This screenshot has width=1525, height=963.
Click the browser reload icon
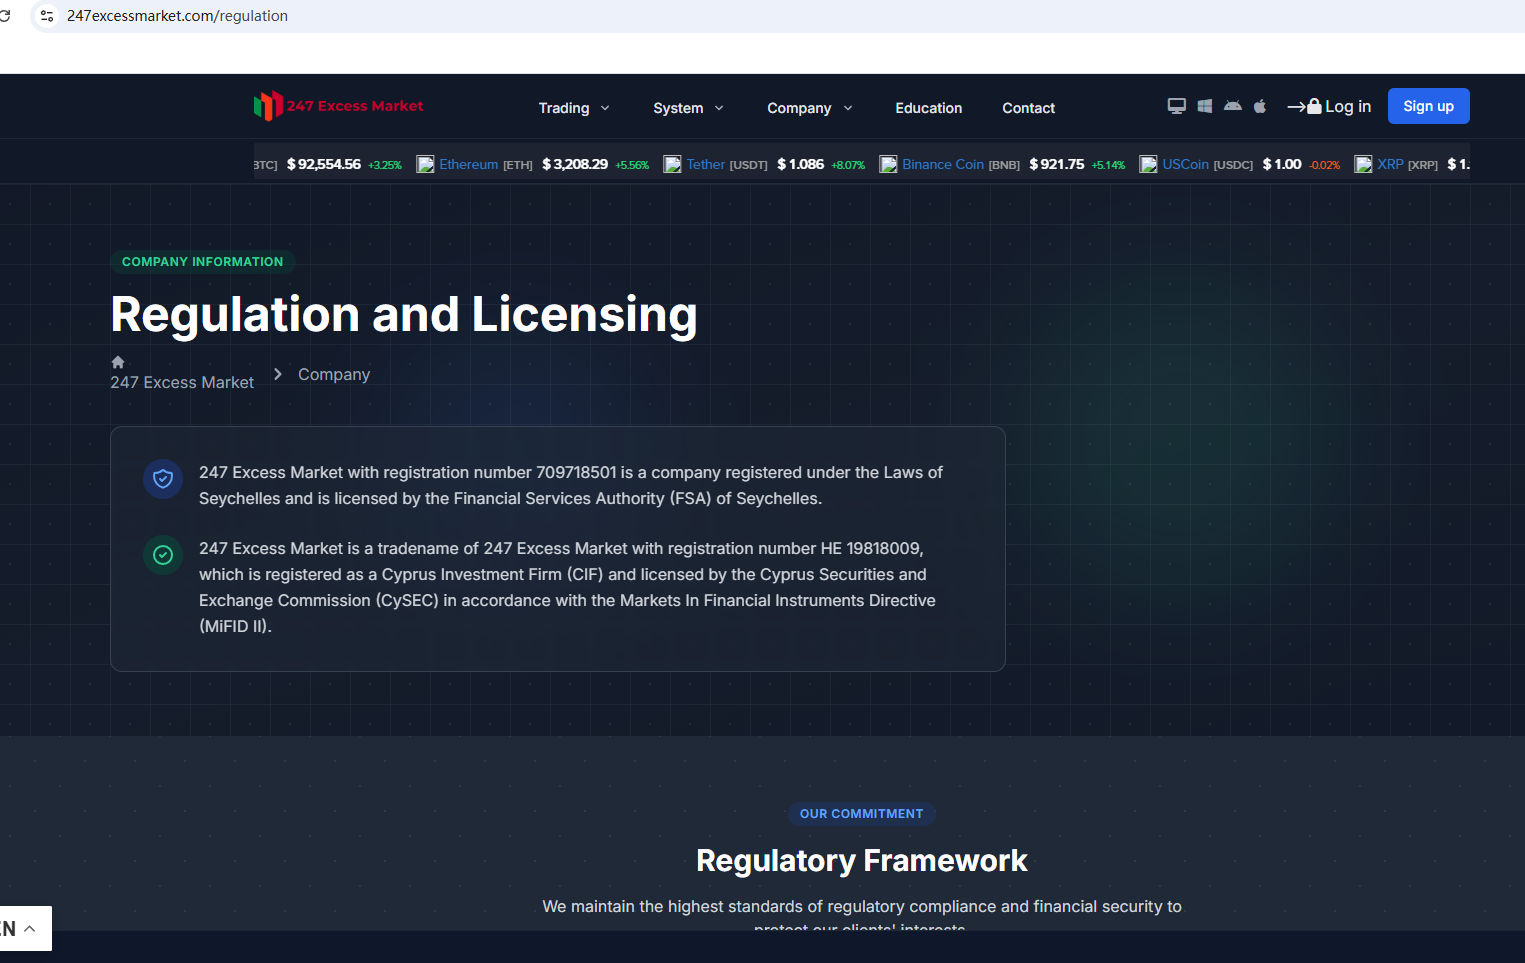pos(5,16)
